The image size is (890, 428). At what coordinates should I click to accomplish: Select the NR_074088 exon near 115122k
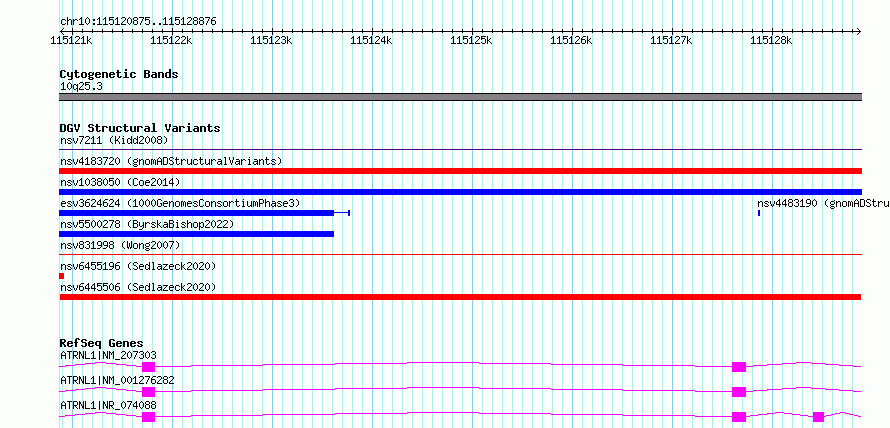[148, 417]
